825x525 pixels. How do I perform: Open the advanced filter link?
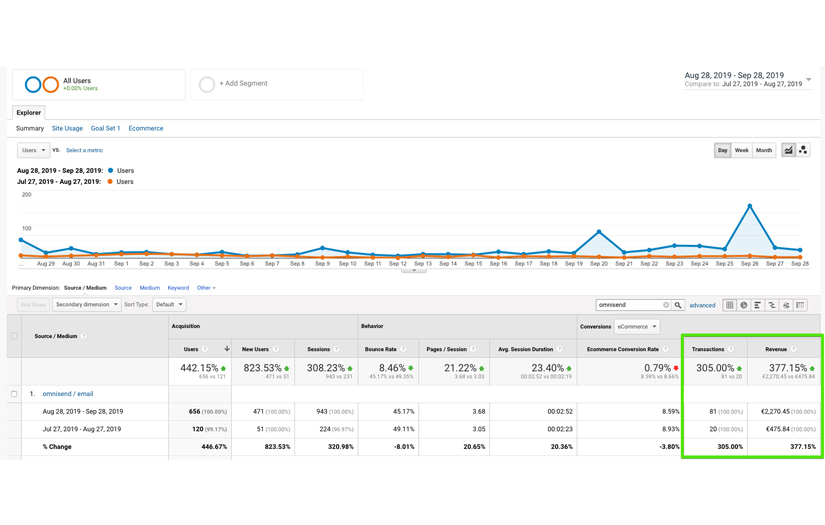702,305
